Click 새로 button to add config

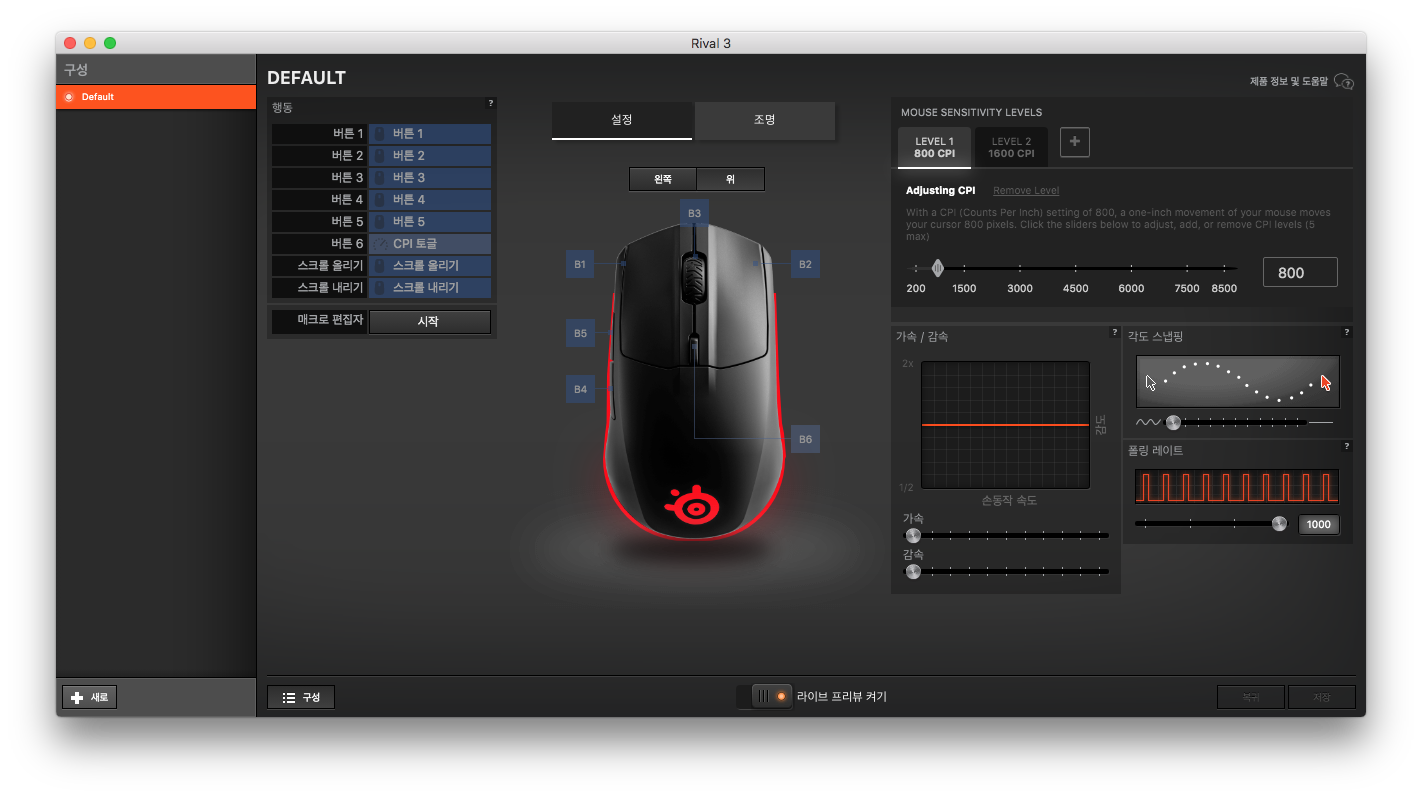coord(90,697)
